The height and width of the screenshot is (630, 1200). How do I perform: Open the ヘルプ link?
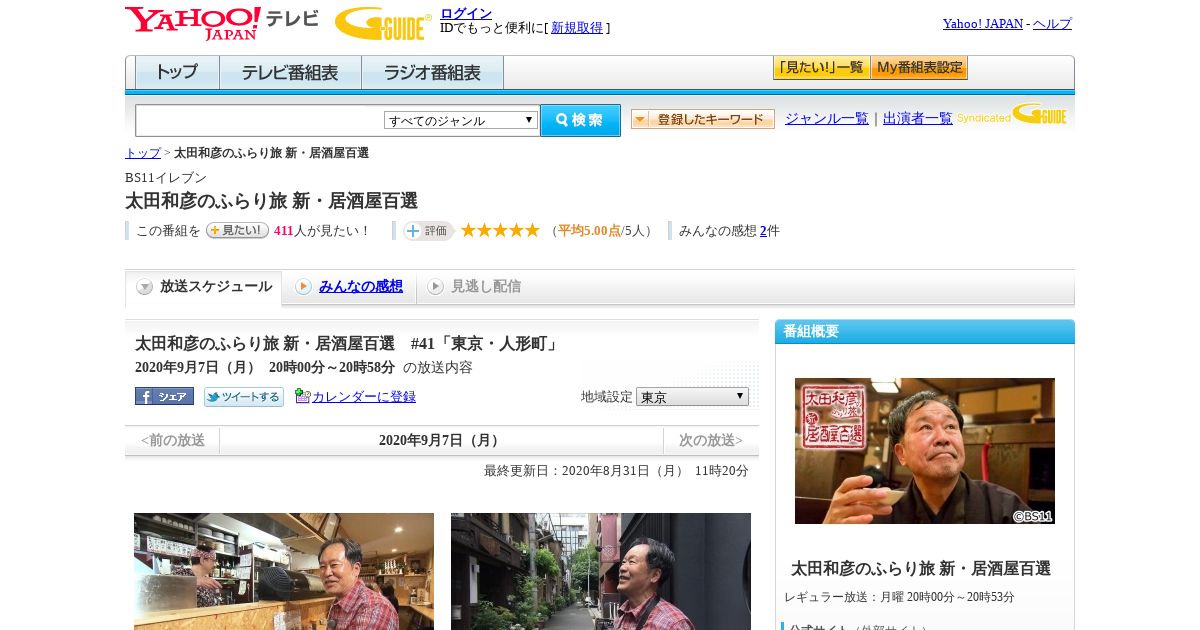point(1052,24)
